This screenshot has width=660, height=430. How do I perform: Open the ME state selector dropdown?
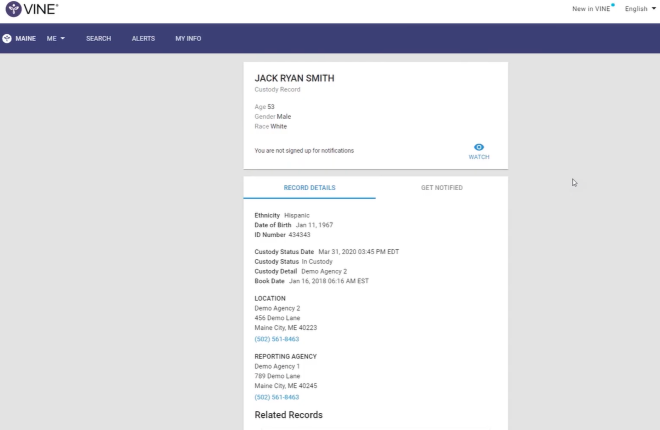tap(56, 38)
